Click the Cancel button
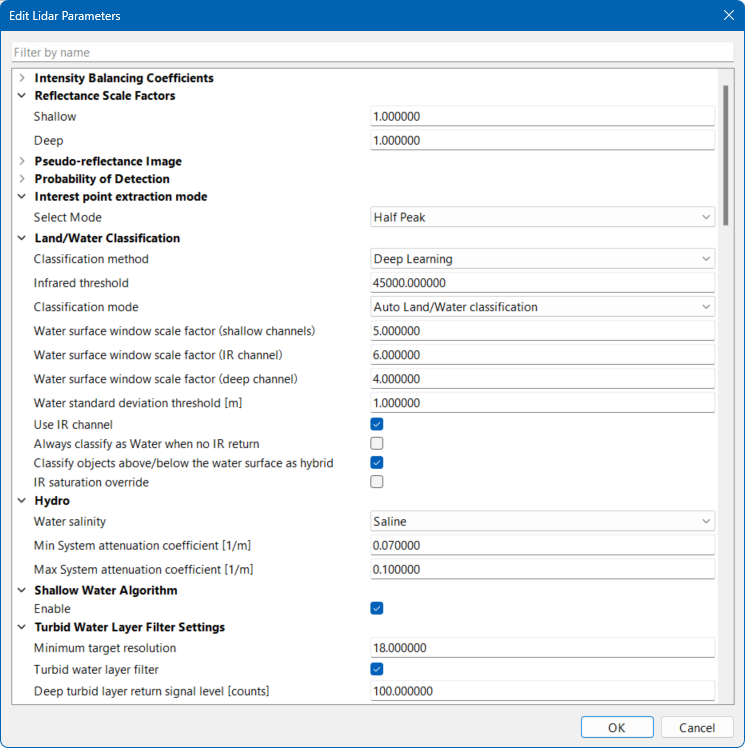Viewport: 745px width, 748px height. [x=697, y=728]
